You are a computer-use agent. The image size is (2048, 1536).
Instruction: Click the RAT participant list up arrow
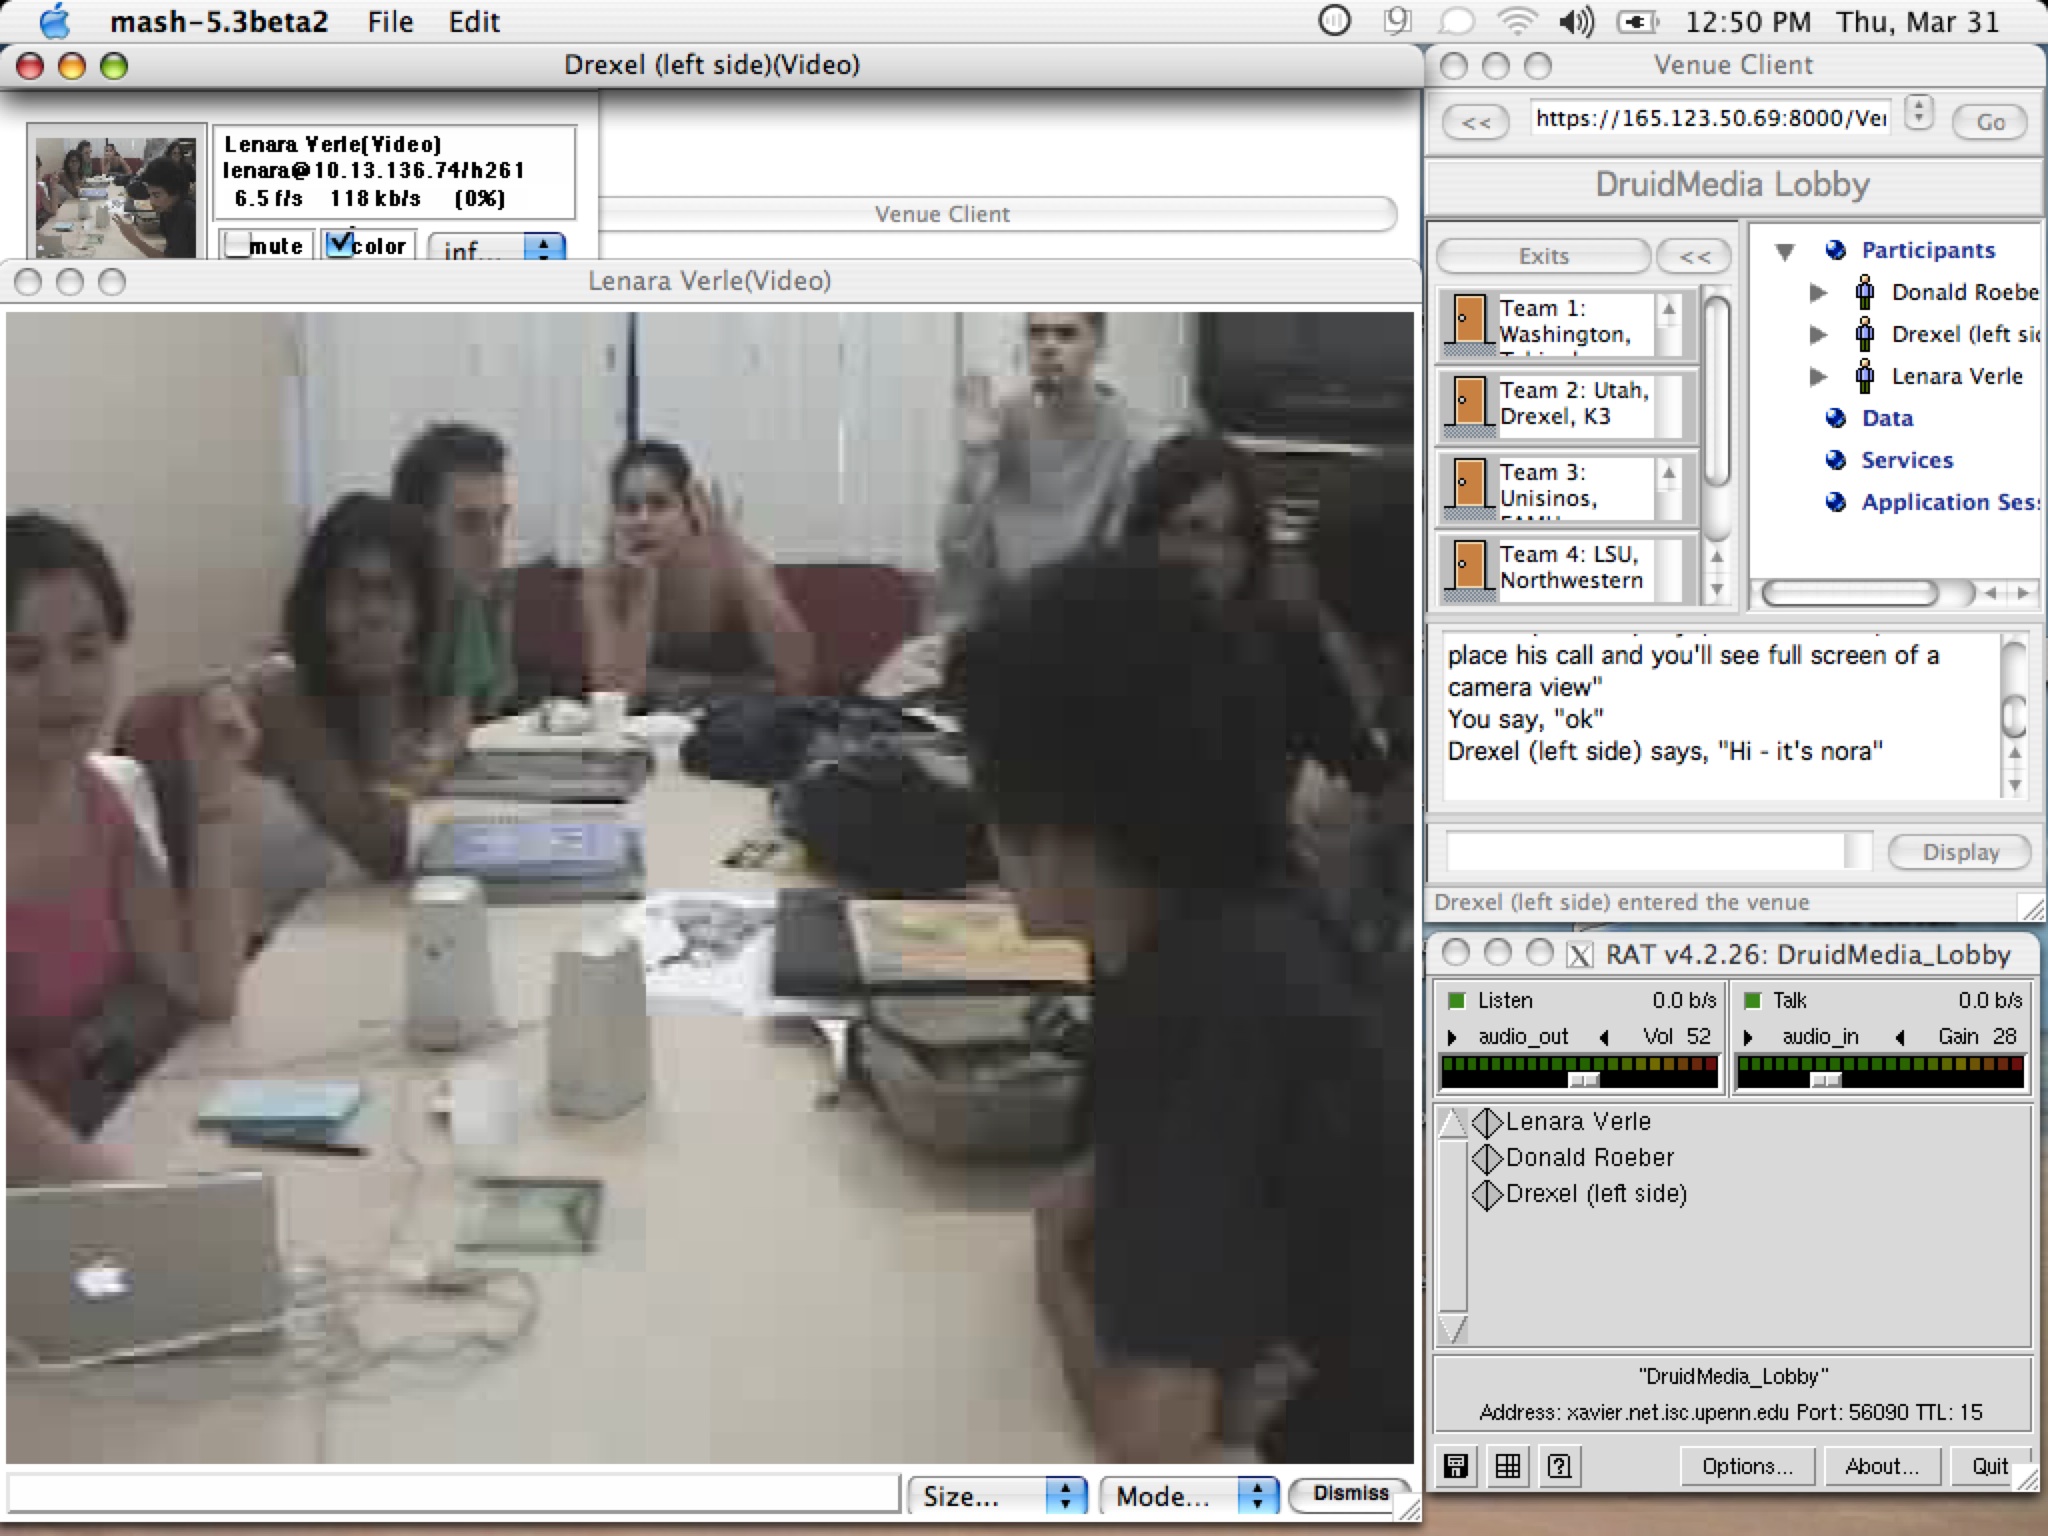[x=1453, y=1124]
